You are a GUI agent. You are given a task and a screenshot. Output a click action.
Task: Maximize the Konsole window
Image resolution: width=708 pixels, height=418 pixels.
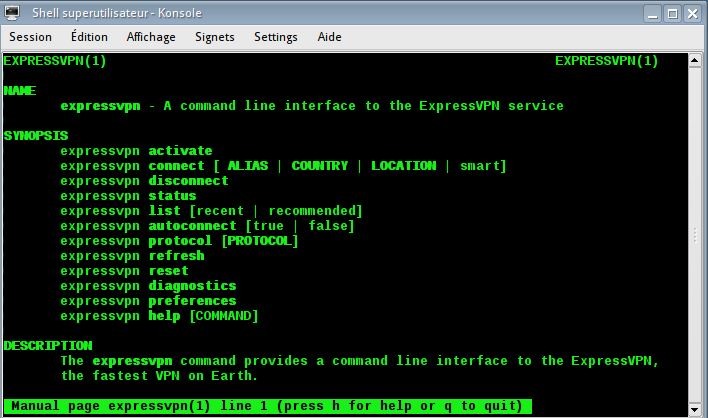672,14
